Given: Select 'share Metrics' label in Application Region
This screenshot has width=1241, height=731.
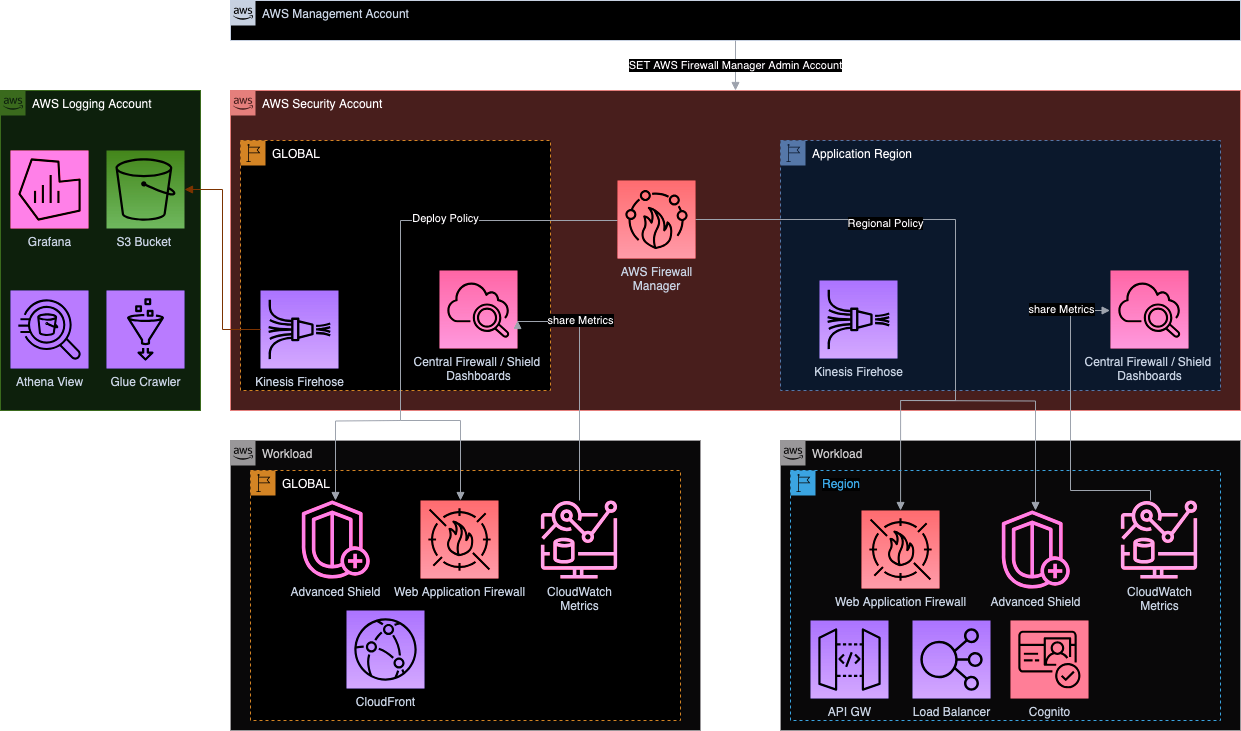Looking at the screenshot, I should click(x=1061, y=309).
